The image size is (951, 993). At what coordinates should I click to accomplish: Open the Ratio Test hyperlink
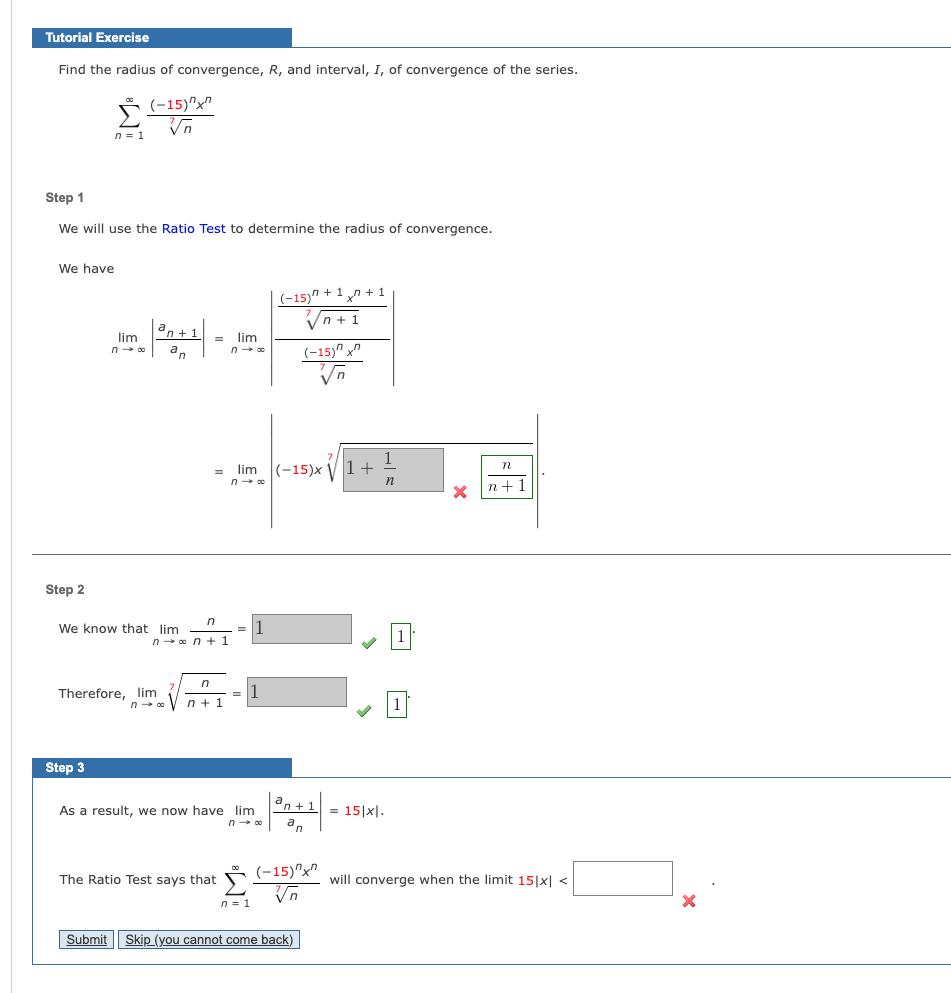coord(193,228)
